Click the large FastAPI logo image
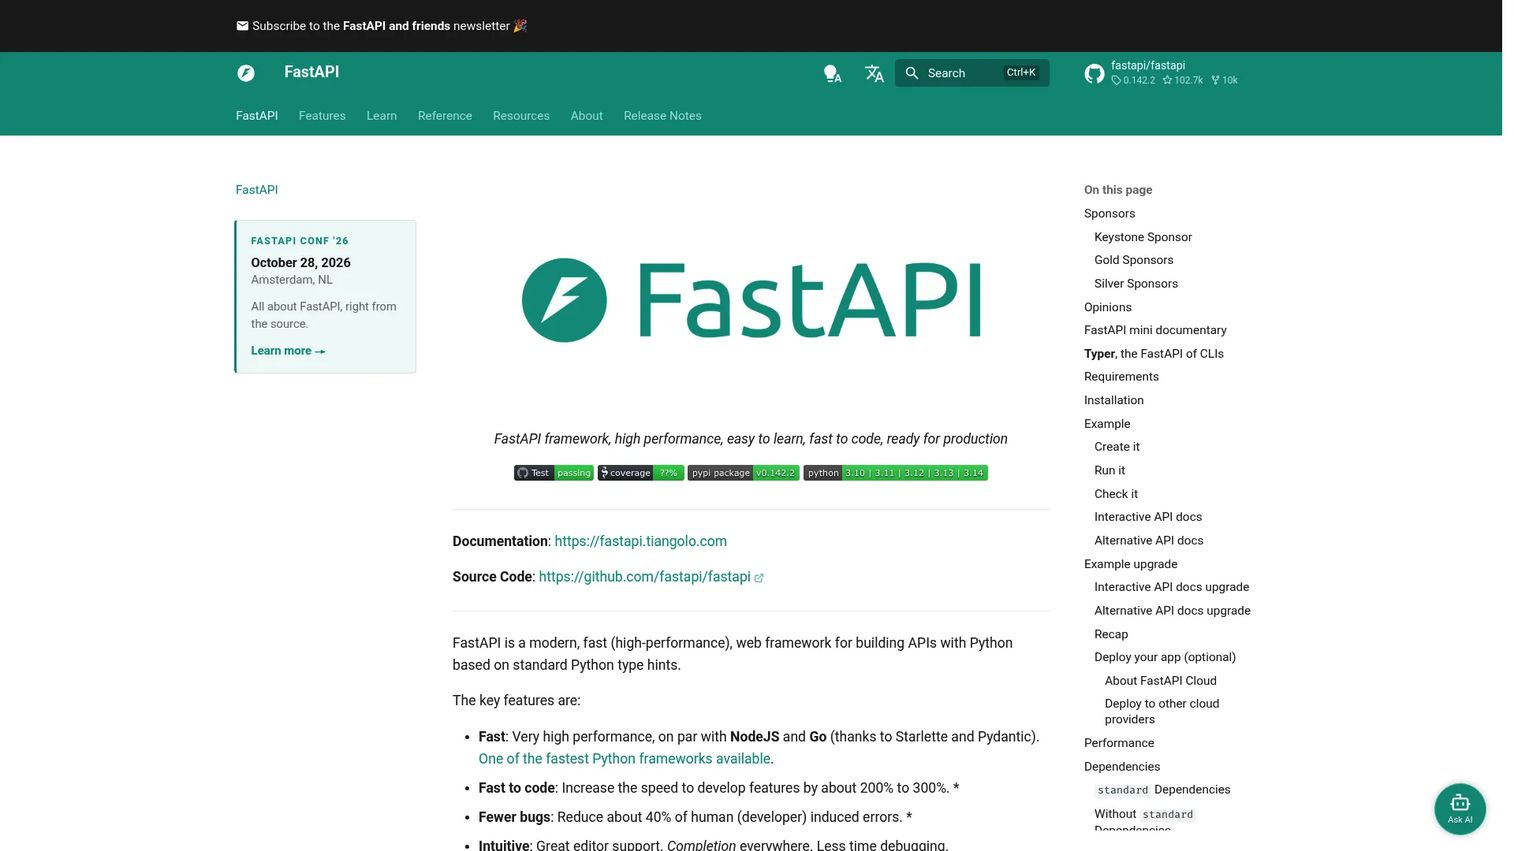The image size is (1514, 851). [x=751, y=300]
